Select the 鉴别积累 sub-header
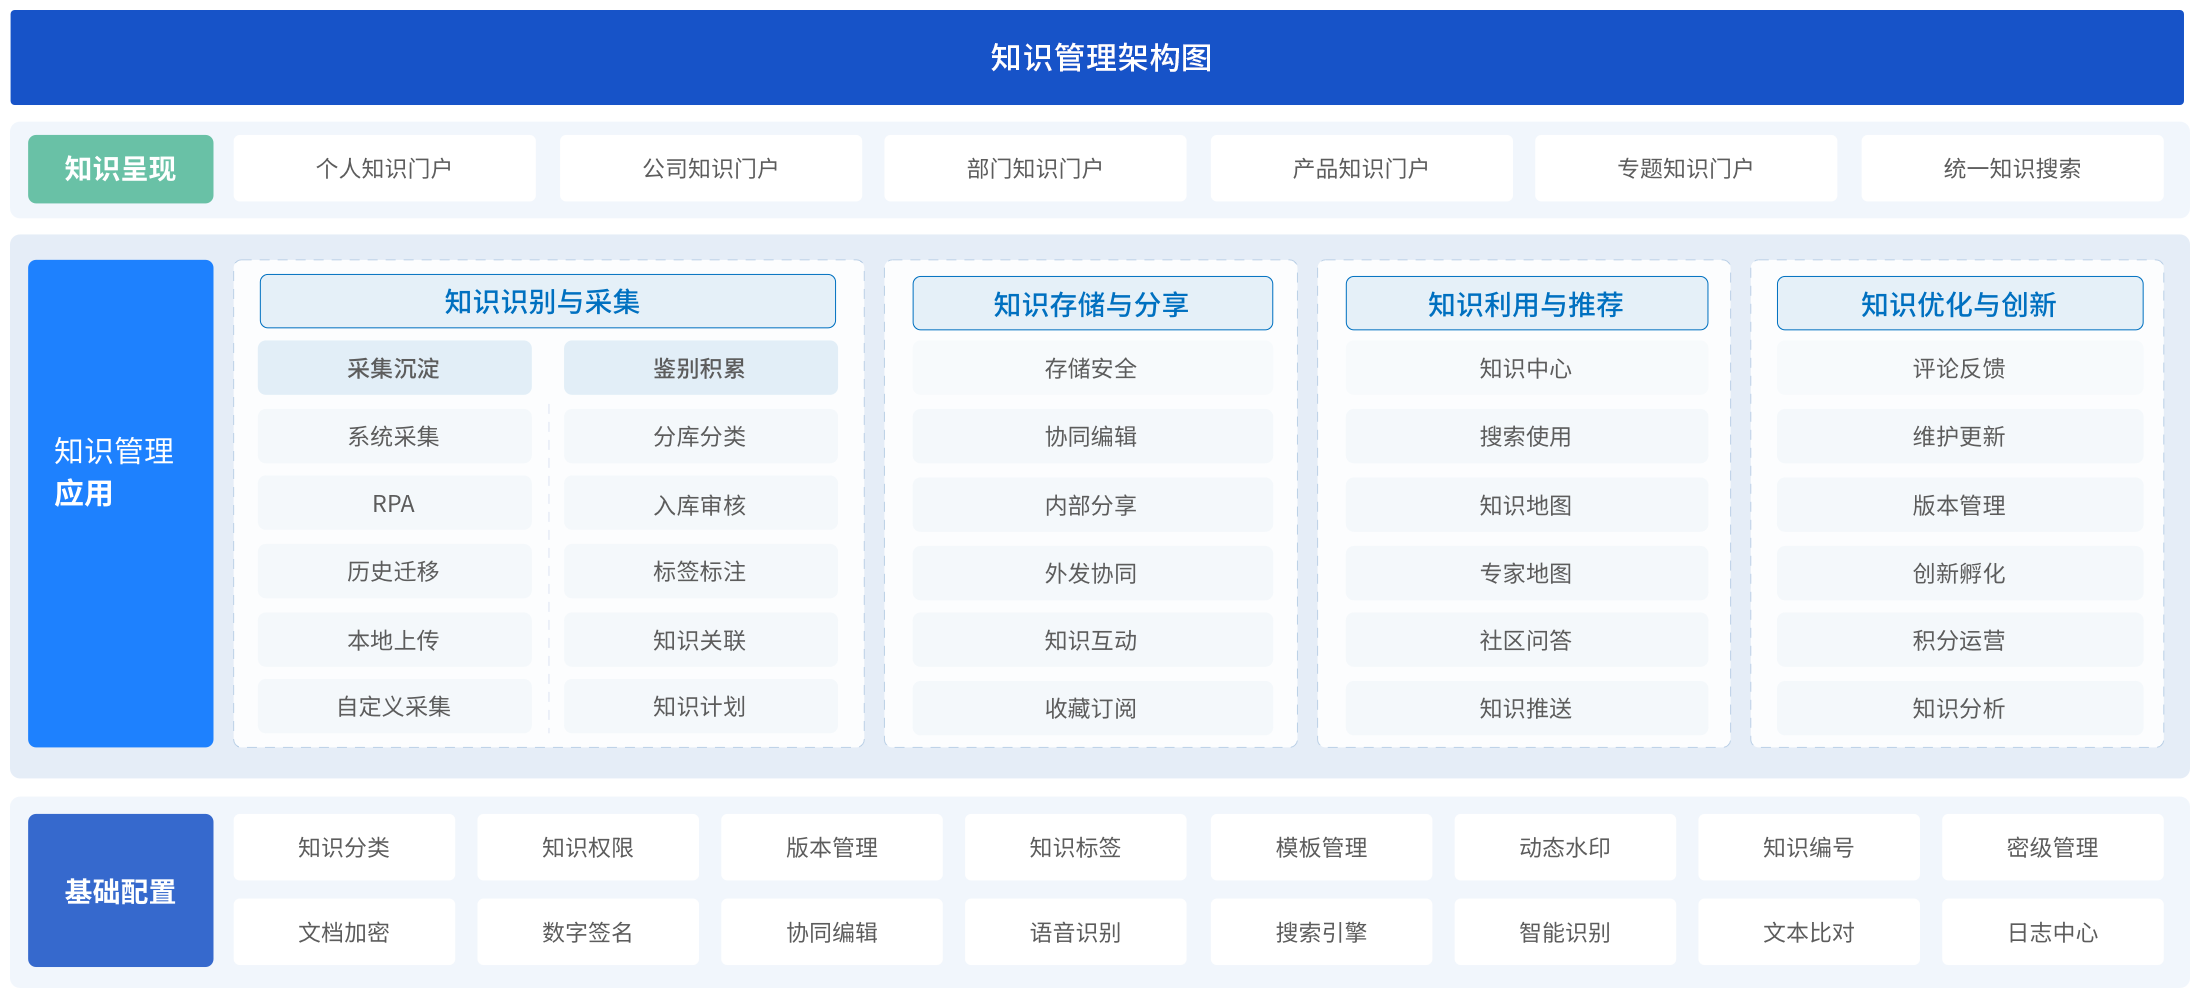The height and width of the screenshot is (1000, 2200). 700,368
